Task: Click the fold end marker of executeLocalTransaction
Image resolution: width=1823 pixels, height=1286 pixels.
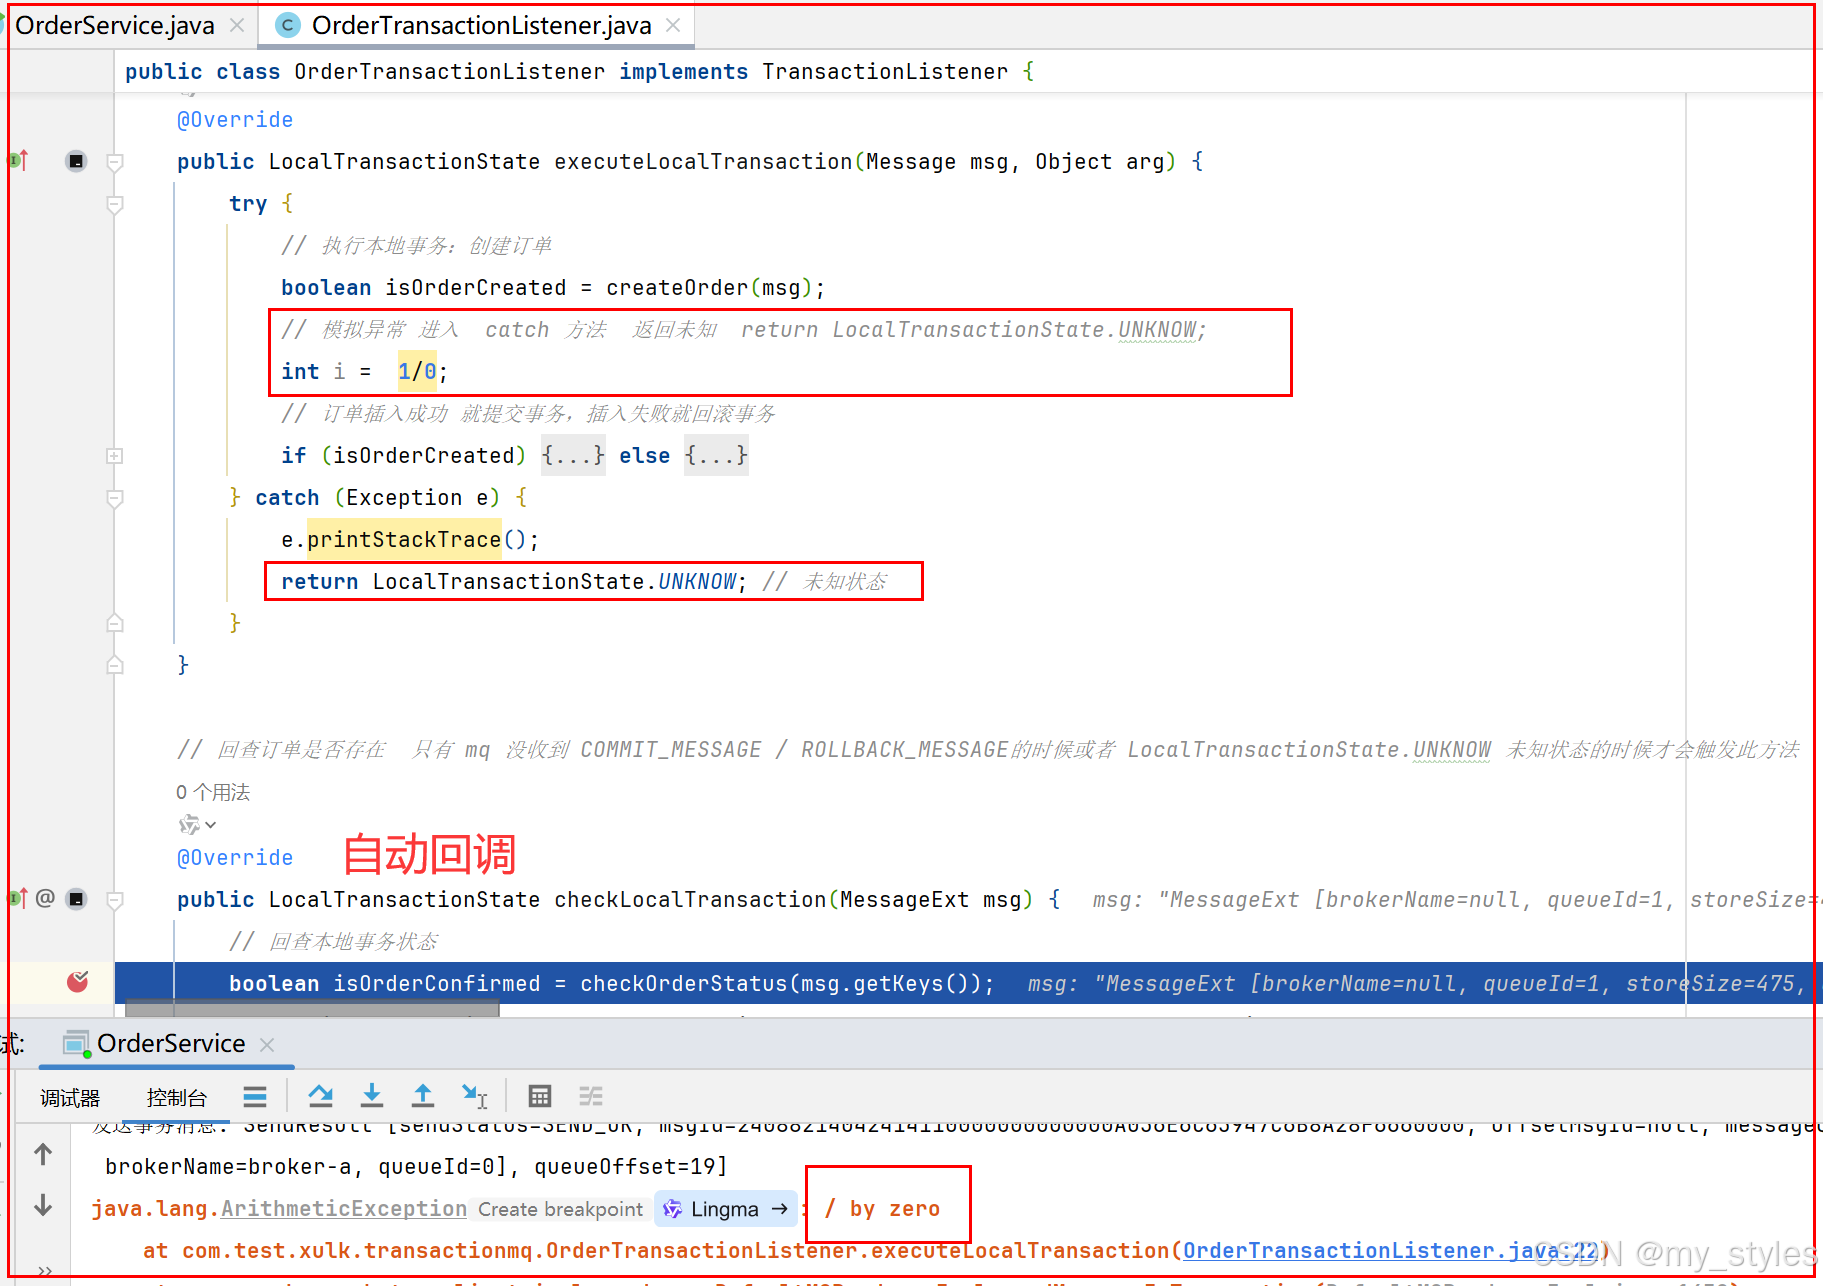Action: tap(115, 665)
